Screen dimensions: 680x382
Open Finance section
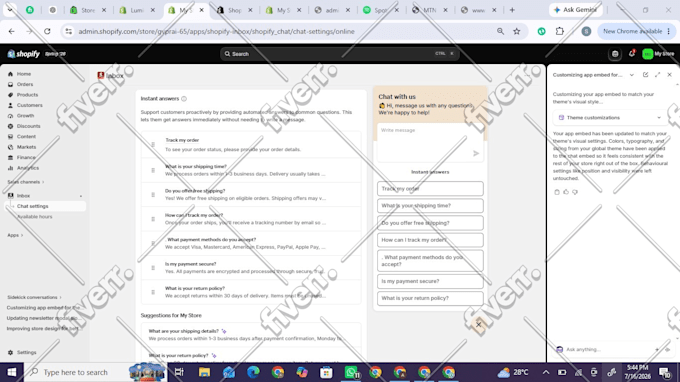click(x=26, y=157)
